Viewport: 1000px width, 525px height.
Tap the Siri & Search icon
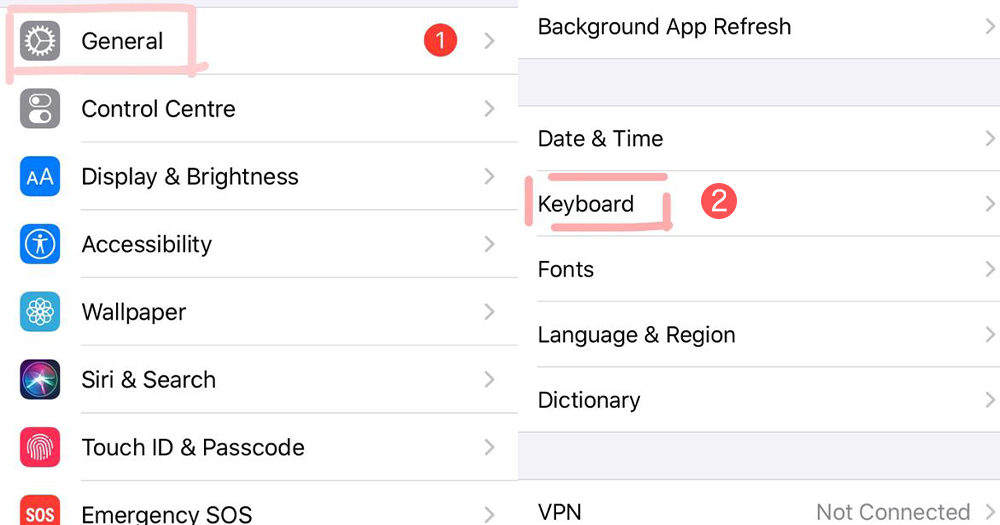coord(40,380)
